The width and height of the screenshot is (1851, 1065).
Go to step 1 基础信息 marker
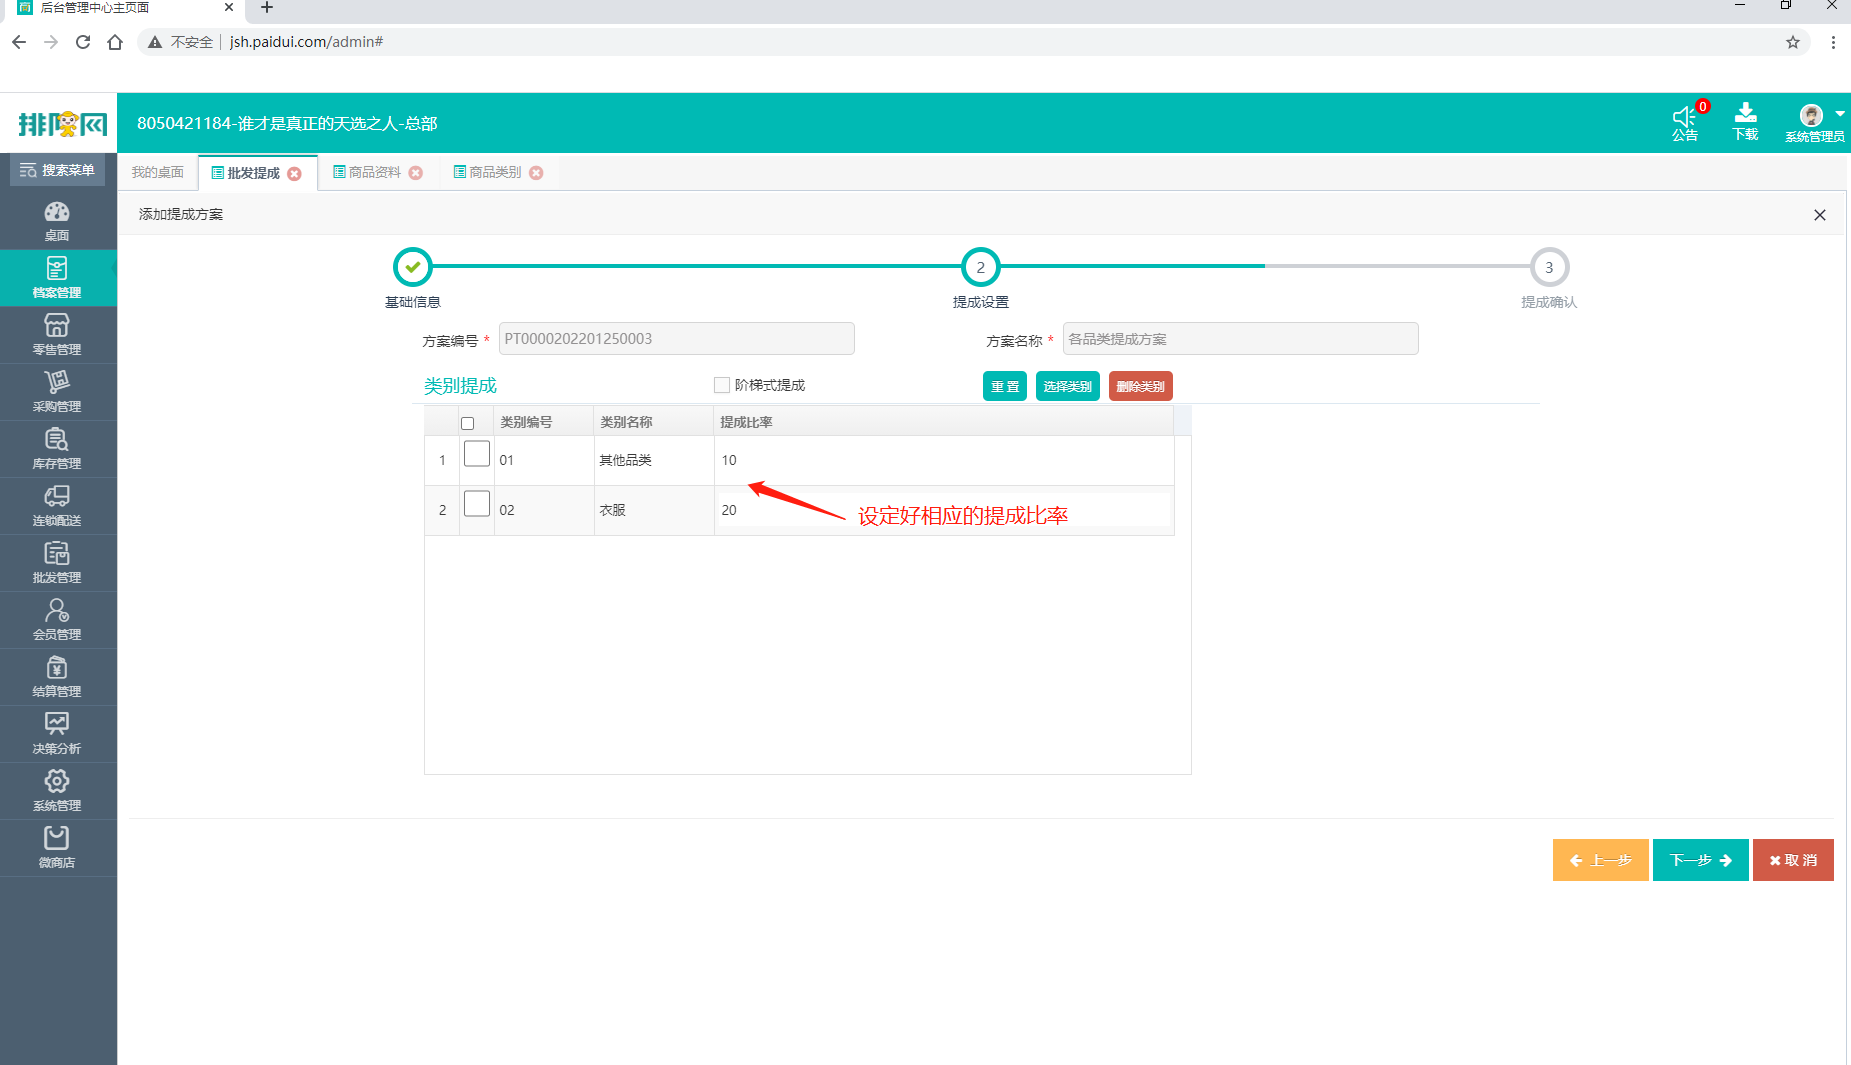413,267
